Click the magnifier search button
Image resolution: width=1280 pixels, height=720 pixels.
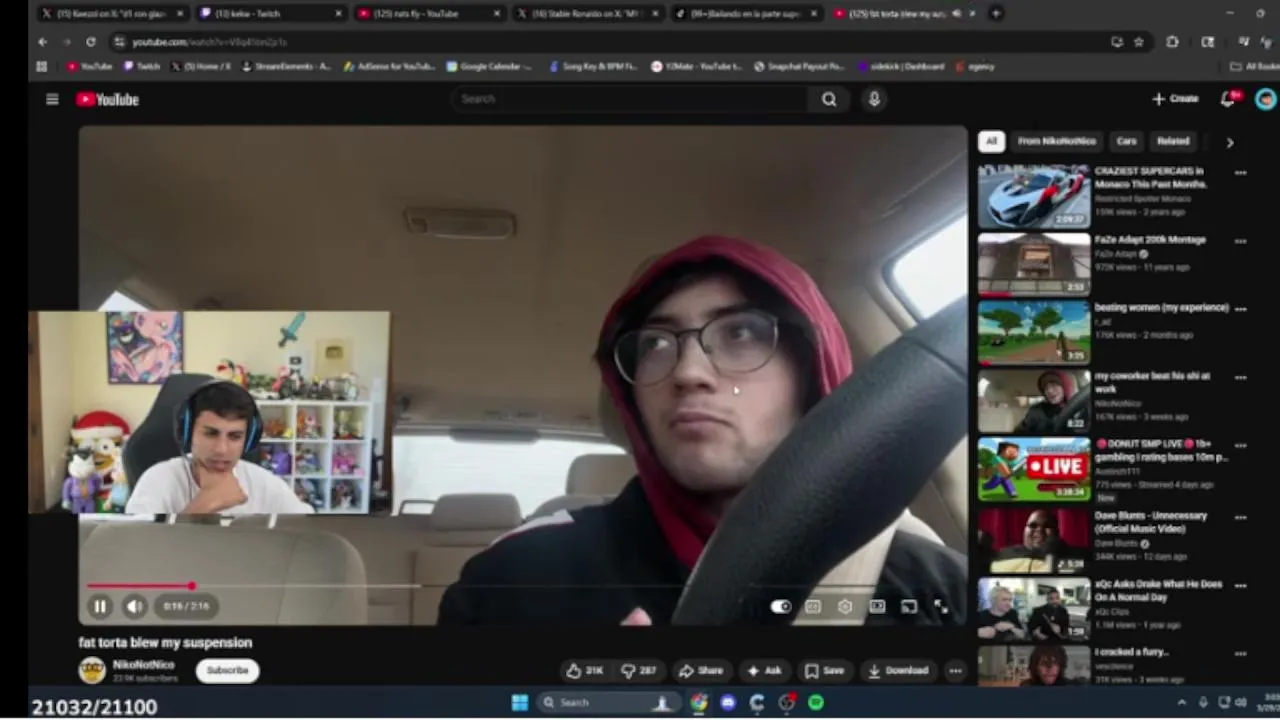click(829, 99)
